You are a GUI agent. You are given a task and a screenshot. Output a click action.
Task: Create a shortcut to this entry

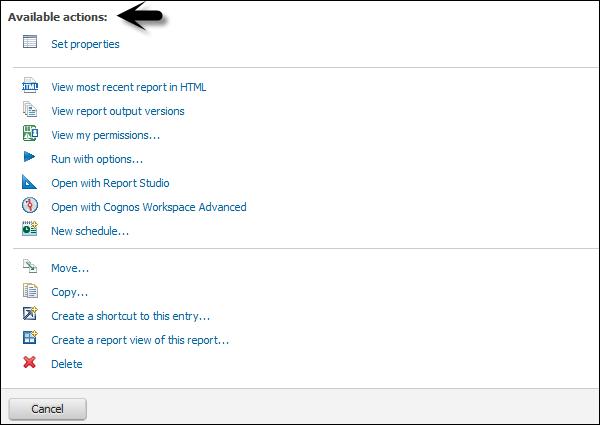point(130,316)
